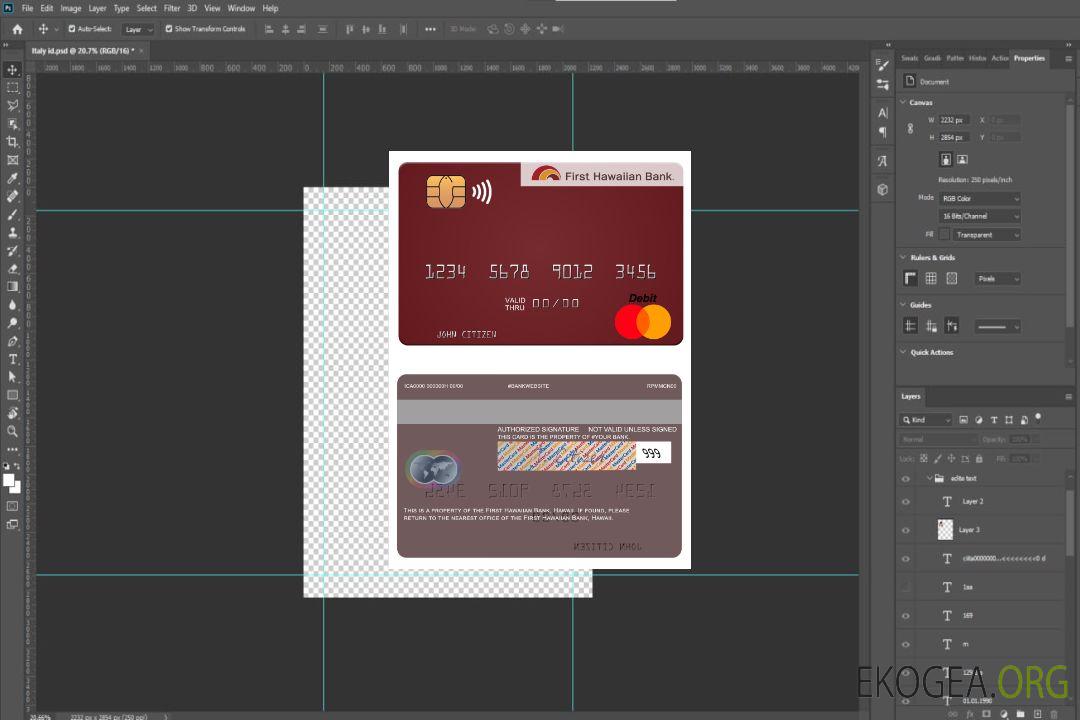The width and height of the screenshot is (1080, 720).
Task: Open the Character panel icon
Action: (882, 113)
